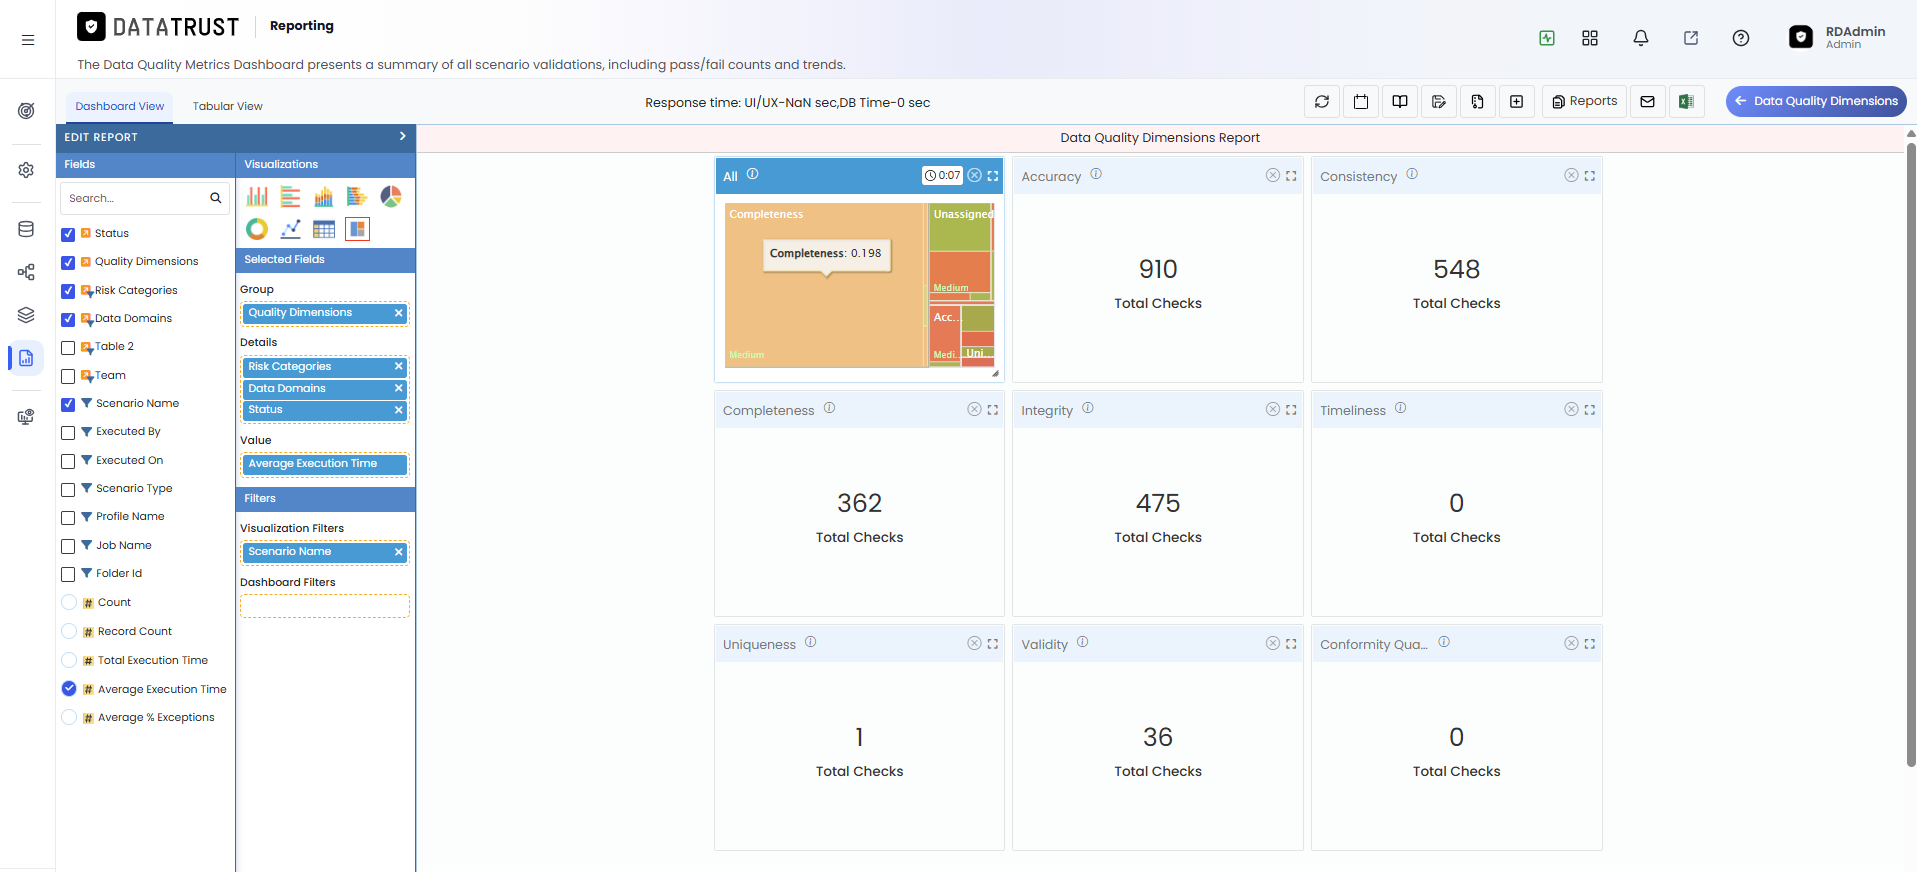This screenshot has width=1917, height=872.
Task: Collapse the Edit Report panel arrow
Action: [402, 136]
